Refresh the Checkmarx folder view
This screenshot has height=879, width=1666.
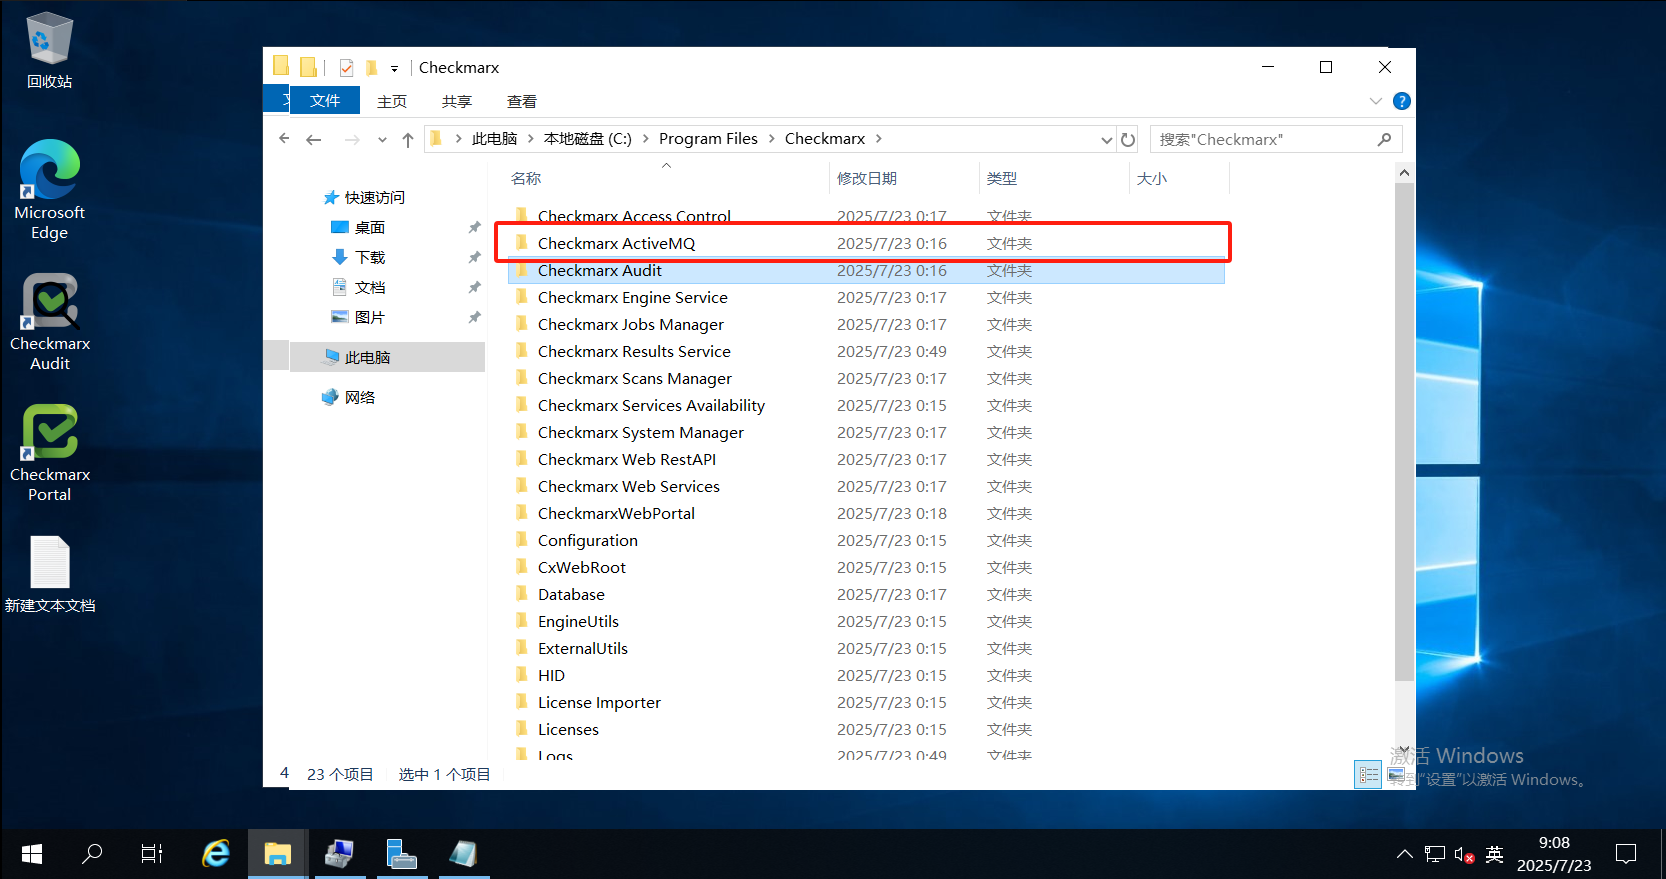coord(1128,140)
